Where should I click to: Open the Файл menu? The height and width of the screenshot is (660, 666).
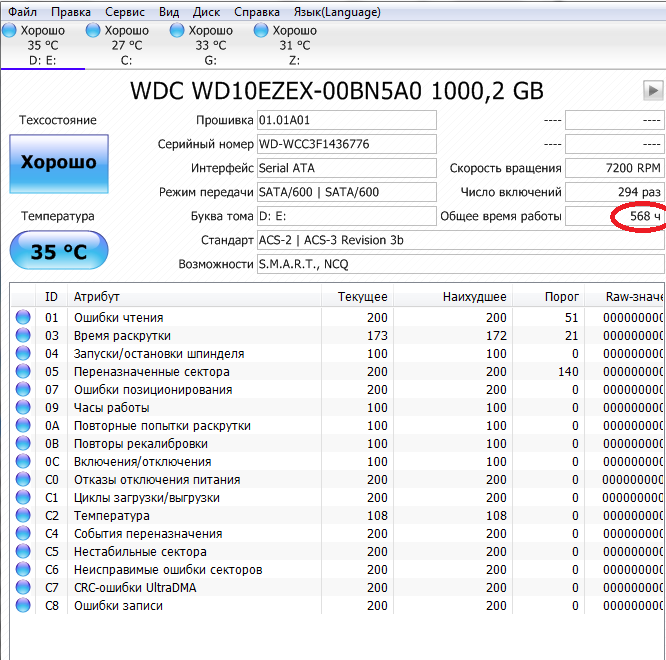[21, 12]
